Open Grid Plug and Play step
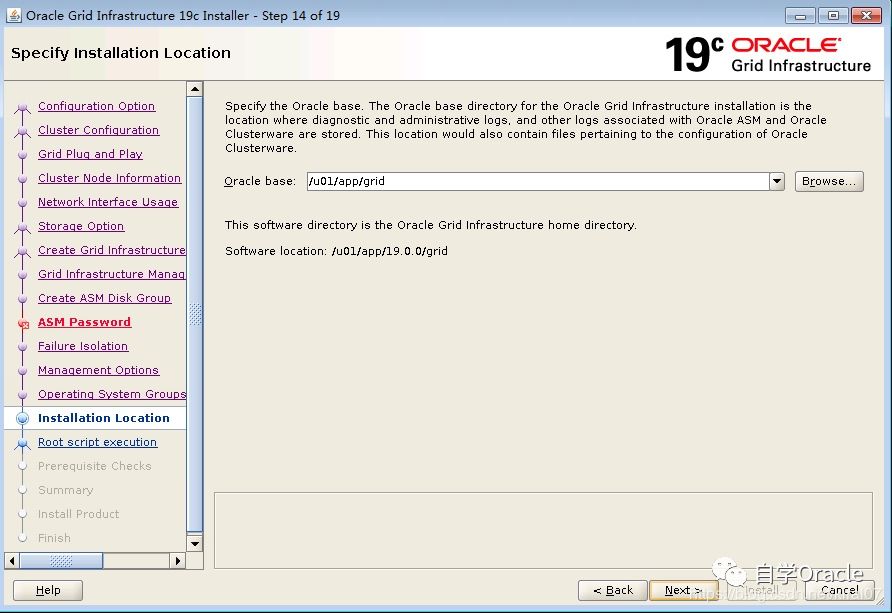Viewport: 892px width, 613px height. pyautogui.click(x=90, y=154)
